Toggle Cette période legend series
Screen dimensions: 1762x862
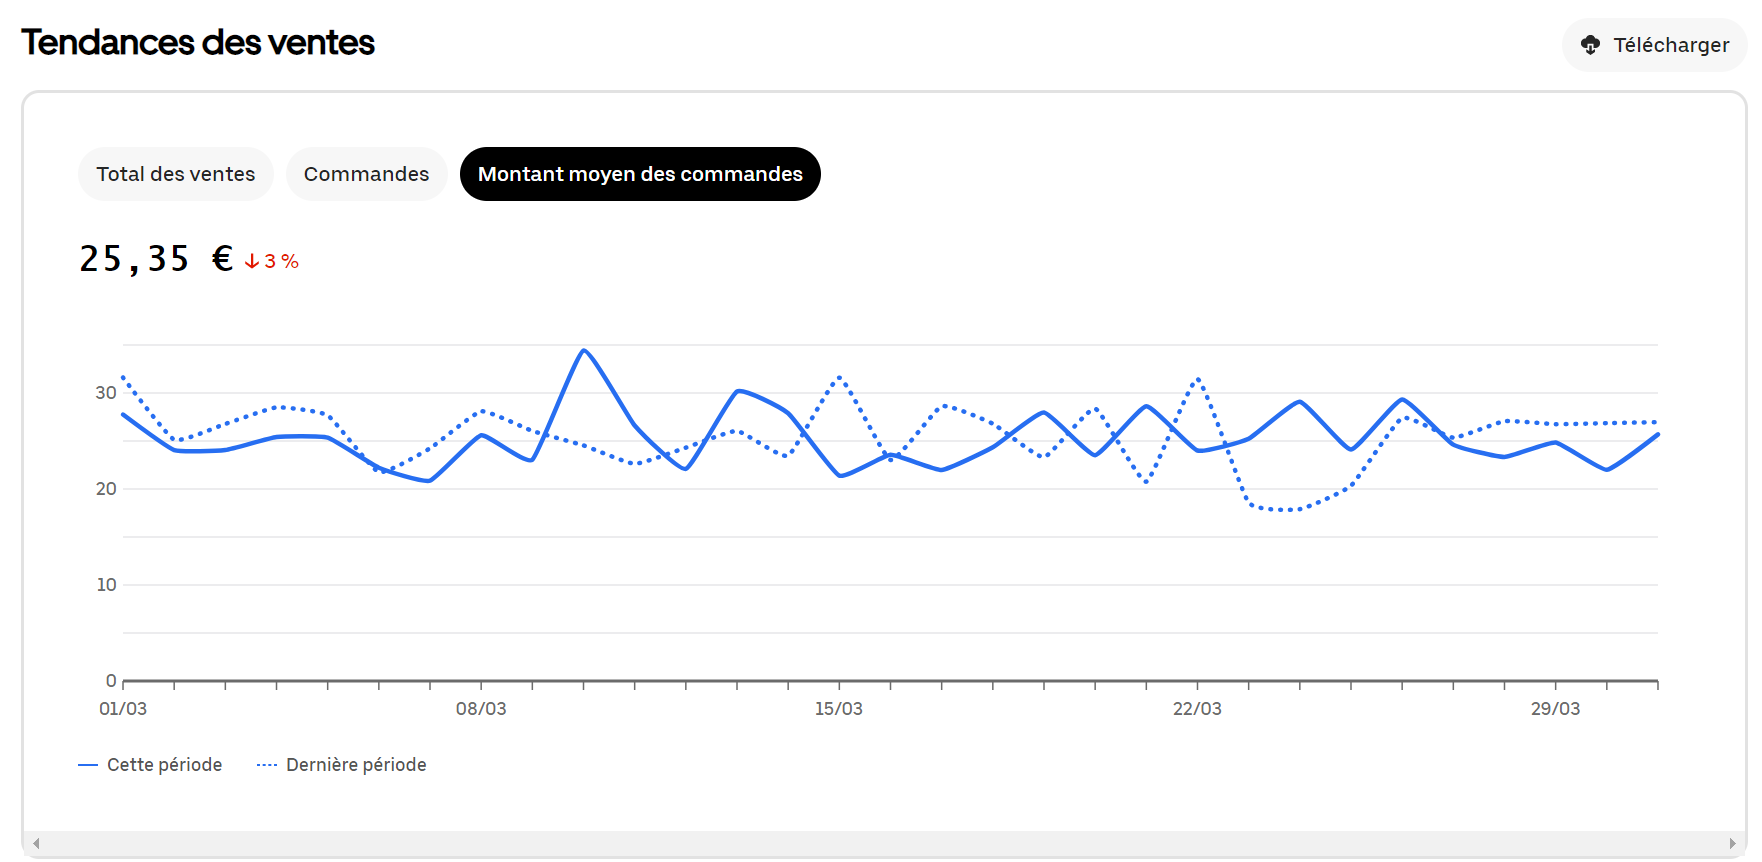(x=164, y=765)
